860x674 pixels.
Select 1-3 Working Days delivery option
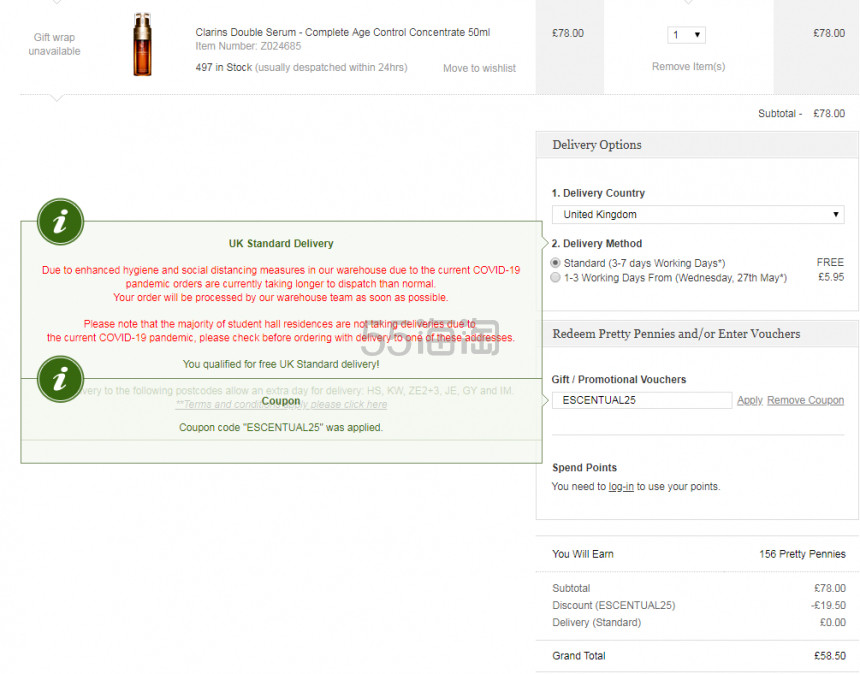point(556,277)
